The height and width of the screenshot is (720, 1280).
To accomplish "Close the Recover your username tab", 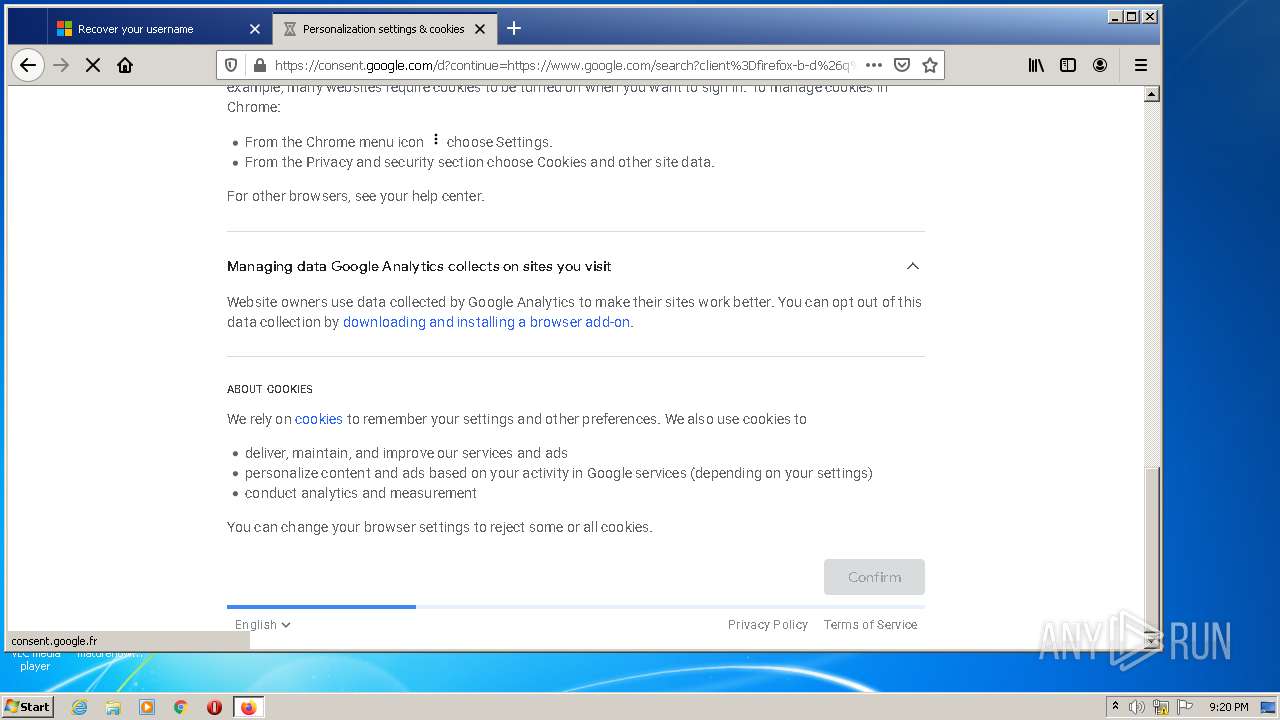I will coord(254,29).
